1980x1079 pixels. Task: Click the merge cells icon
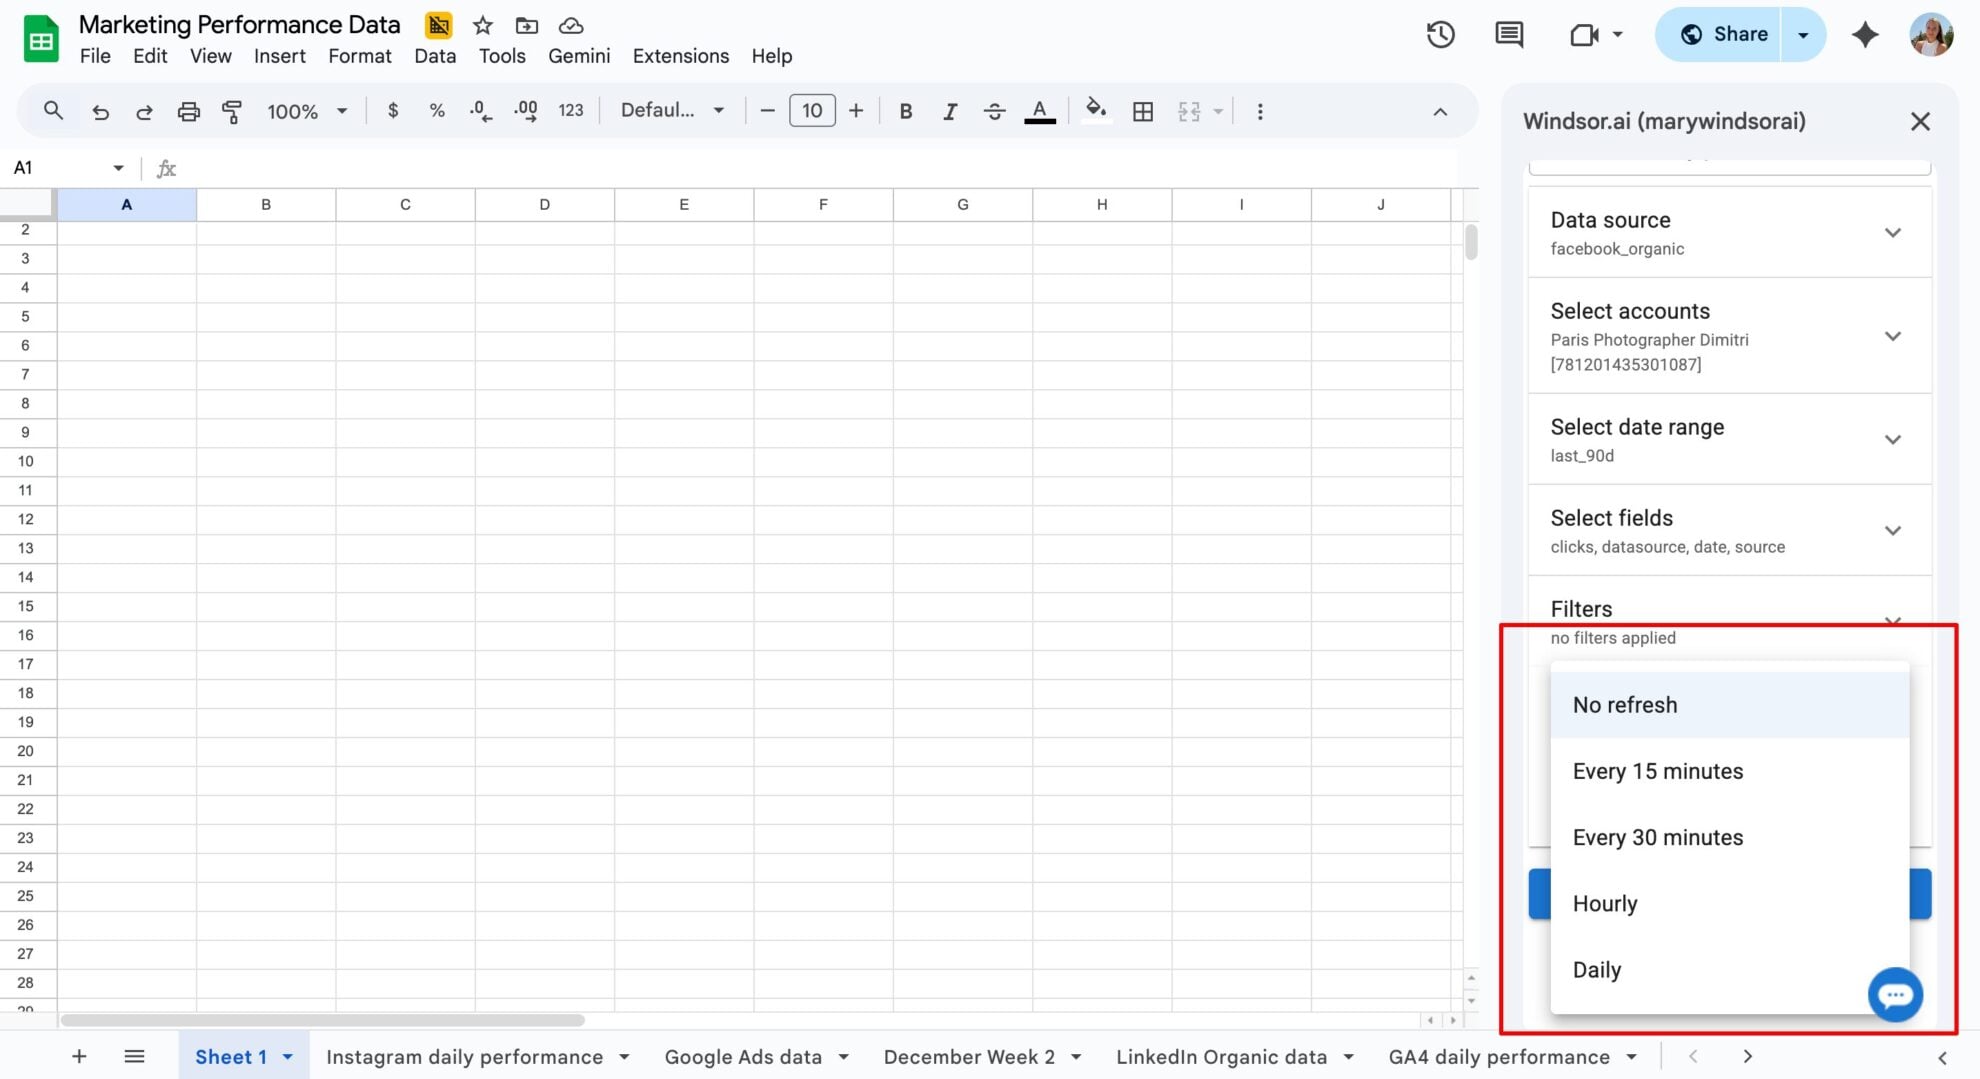pyautogui.click(x=1189, y=111)
